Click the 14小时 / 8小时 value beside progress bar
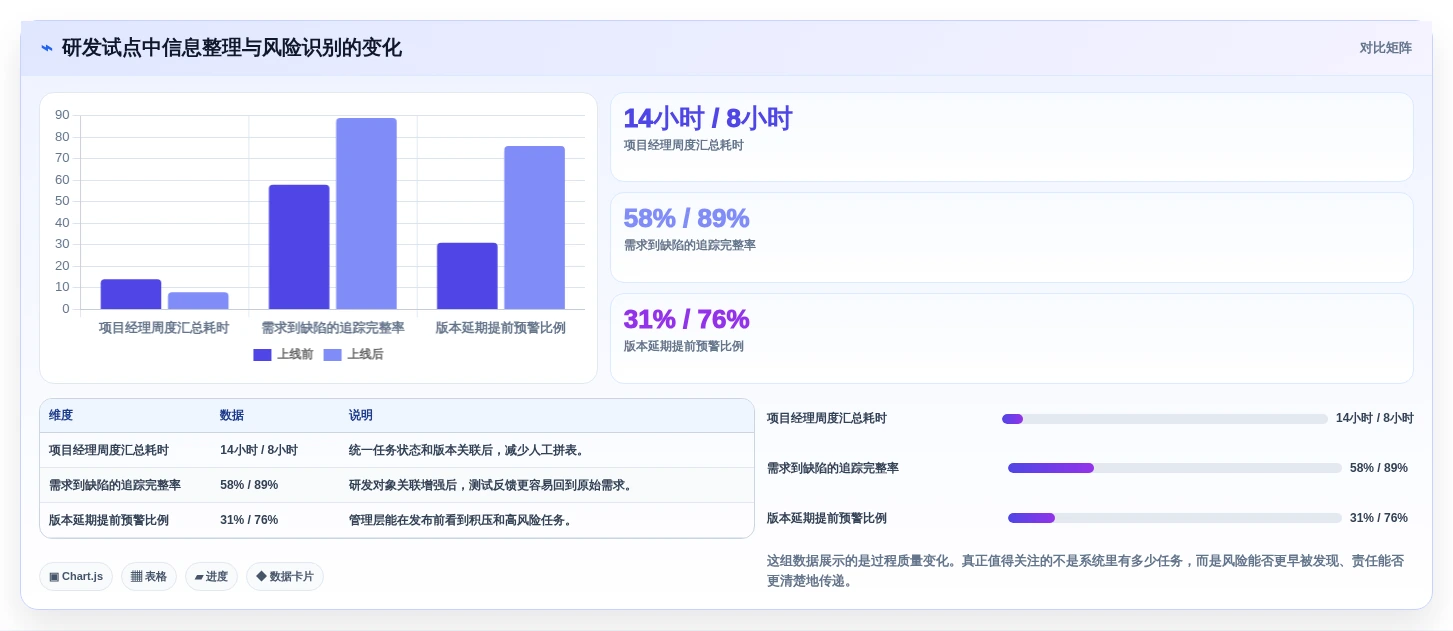This screenshot has width=1453, height=631. tap(1375, 419)
